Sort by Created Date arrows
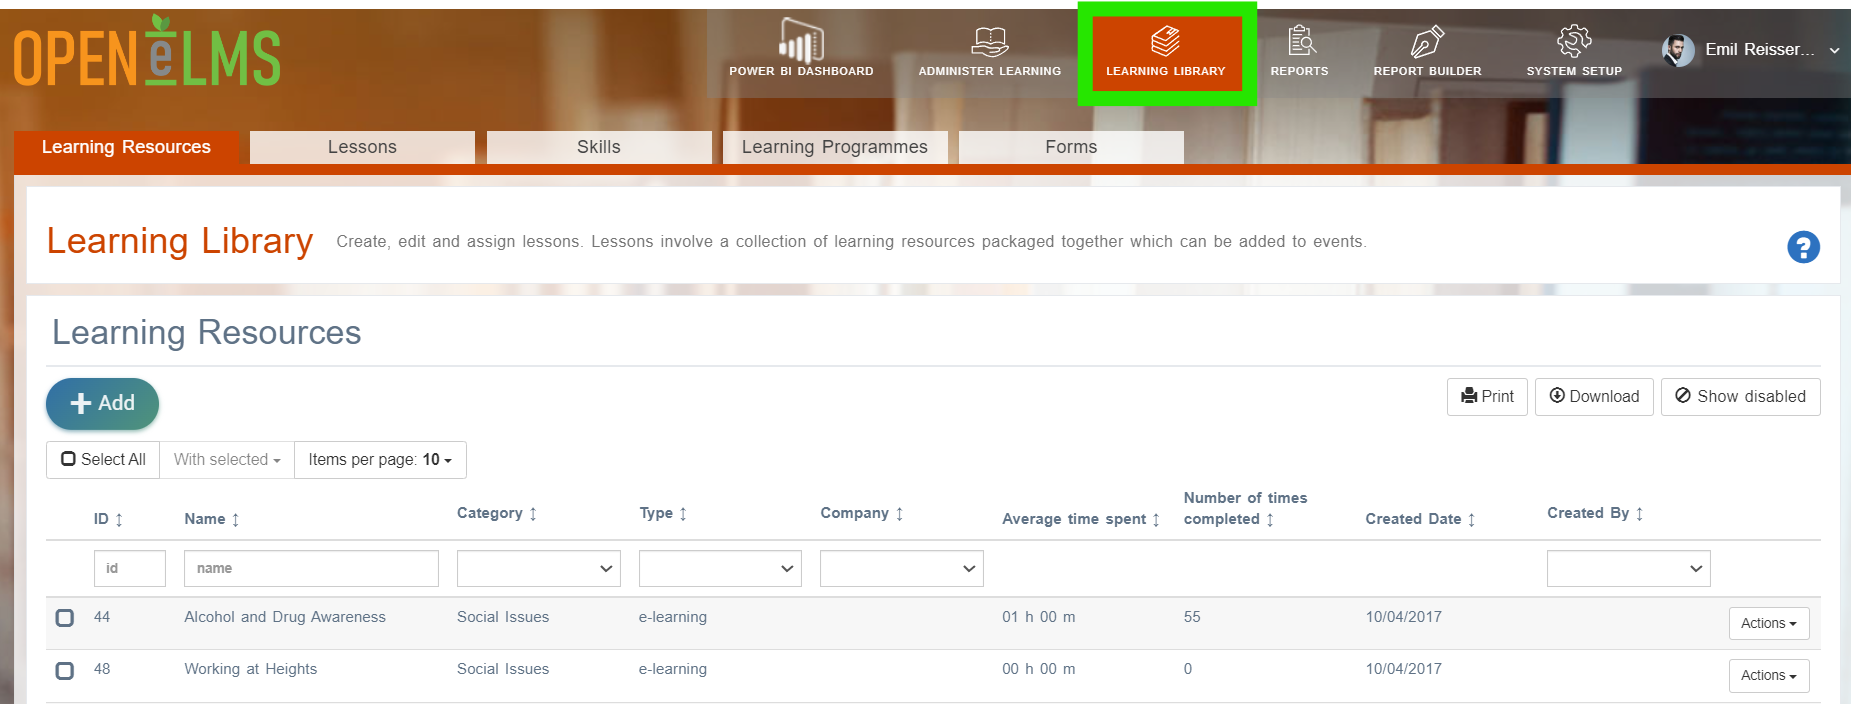The image size is (1851, 704). [1471, 520]
